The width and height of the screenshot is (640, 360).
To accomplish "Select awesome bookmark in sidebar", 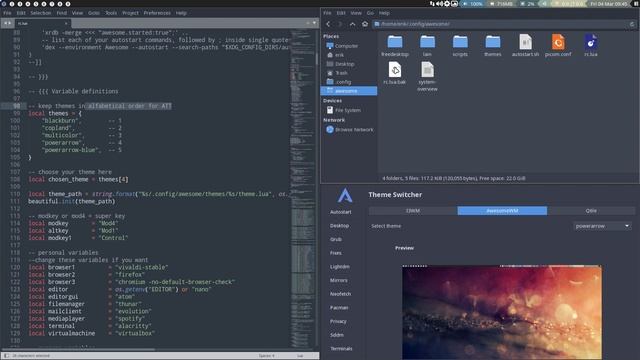I will tap(349, 91).
